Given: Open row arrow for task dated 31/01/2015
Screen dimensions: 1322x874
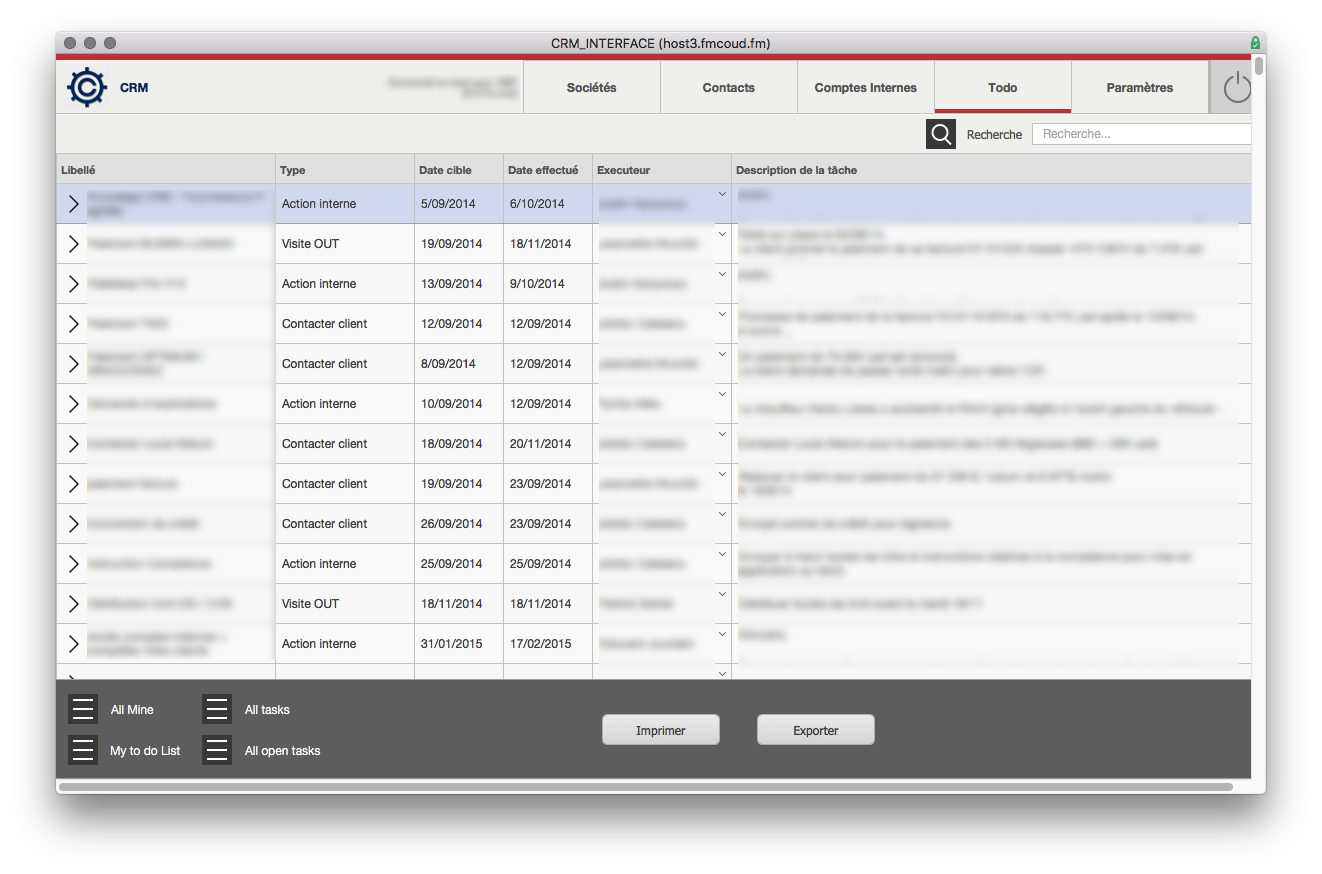Looking at the screenshot, I should tap(73, 644).
